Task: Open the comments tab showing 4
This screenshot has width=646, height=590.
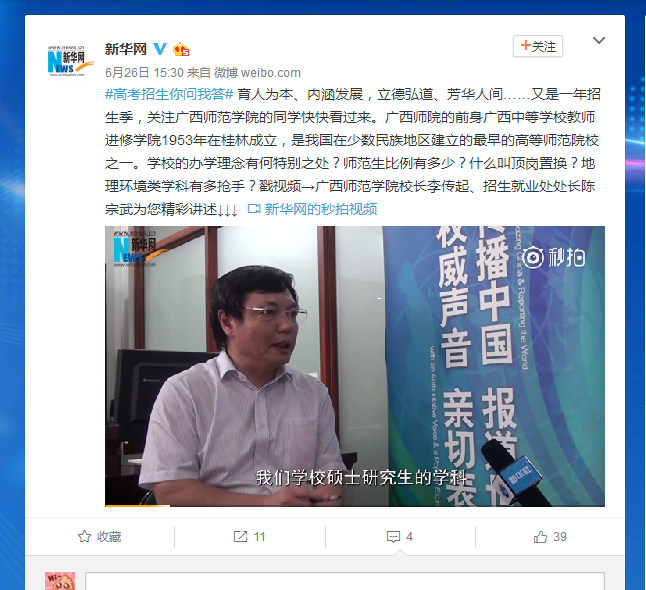Action: pyautogui.click(x=400, y=536)
